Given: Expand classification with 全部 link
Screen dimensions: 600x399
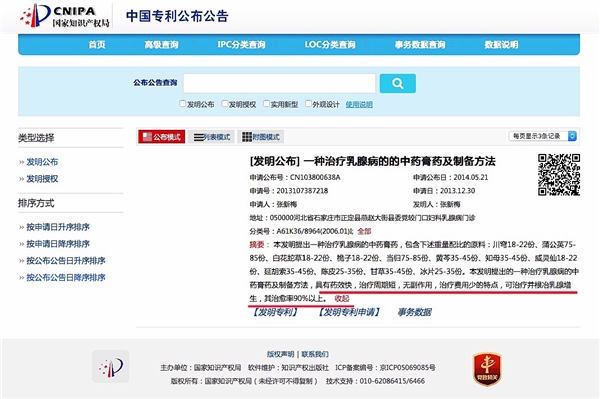Looking at the screenshot, I should tap(364, 231).
